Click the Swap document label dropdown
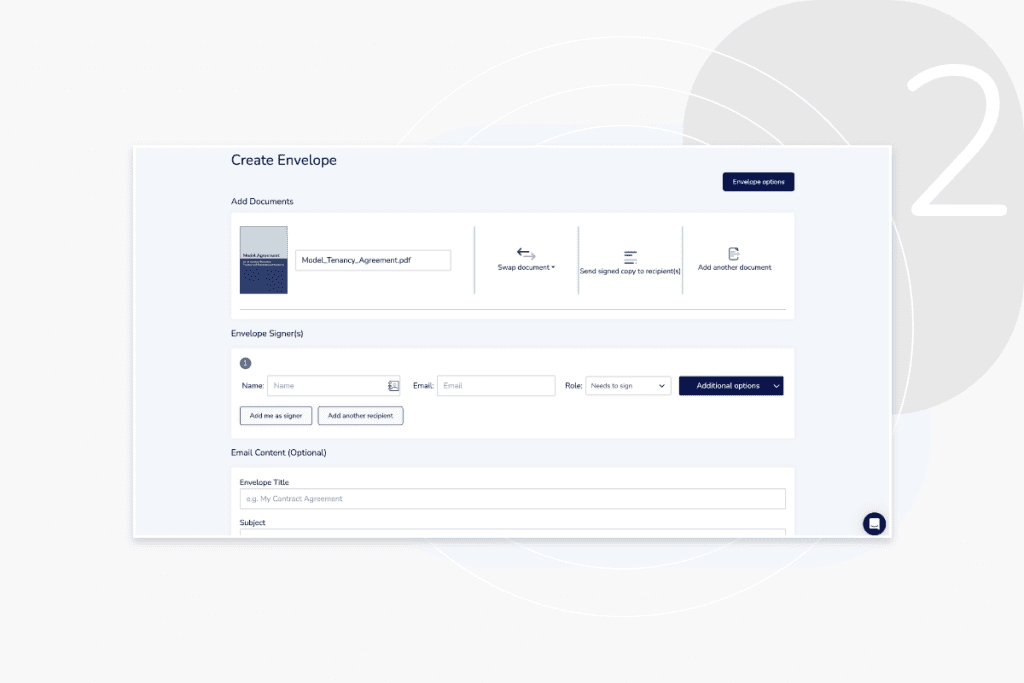This screenshot has width=1024, height=683. (x=526, y=268)
